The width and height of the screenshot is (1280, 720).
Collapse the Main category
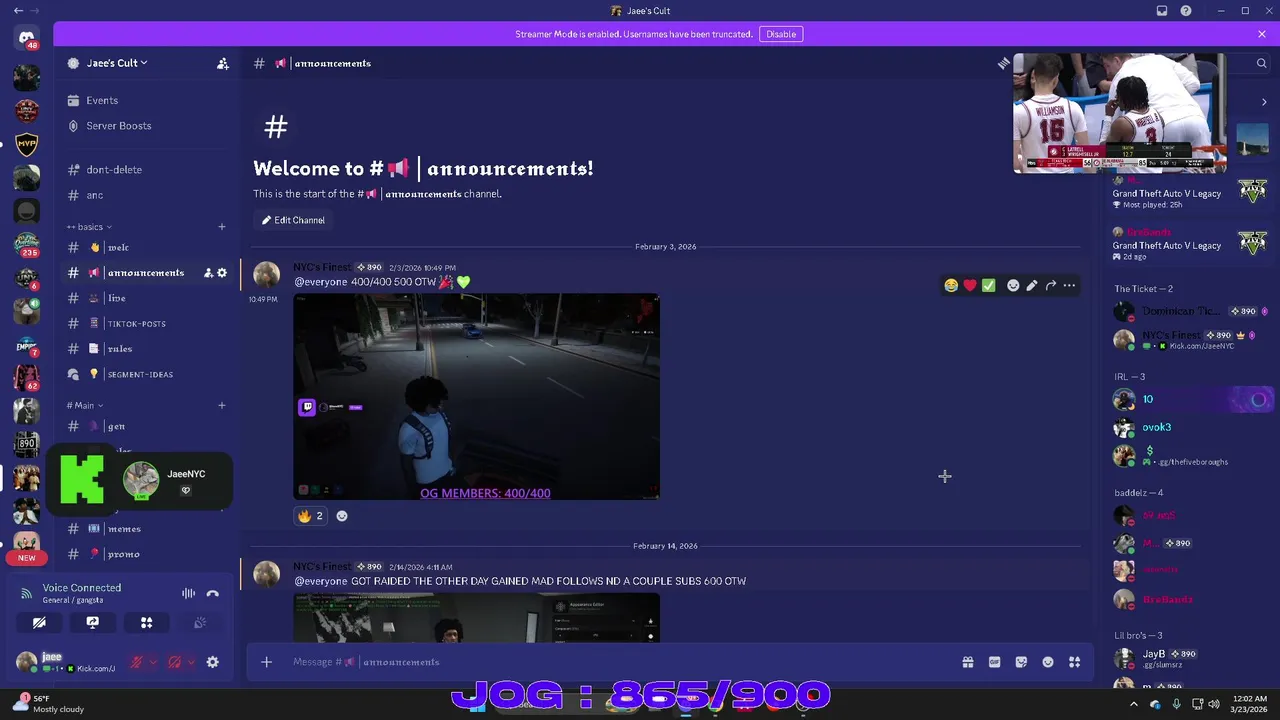86,405
